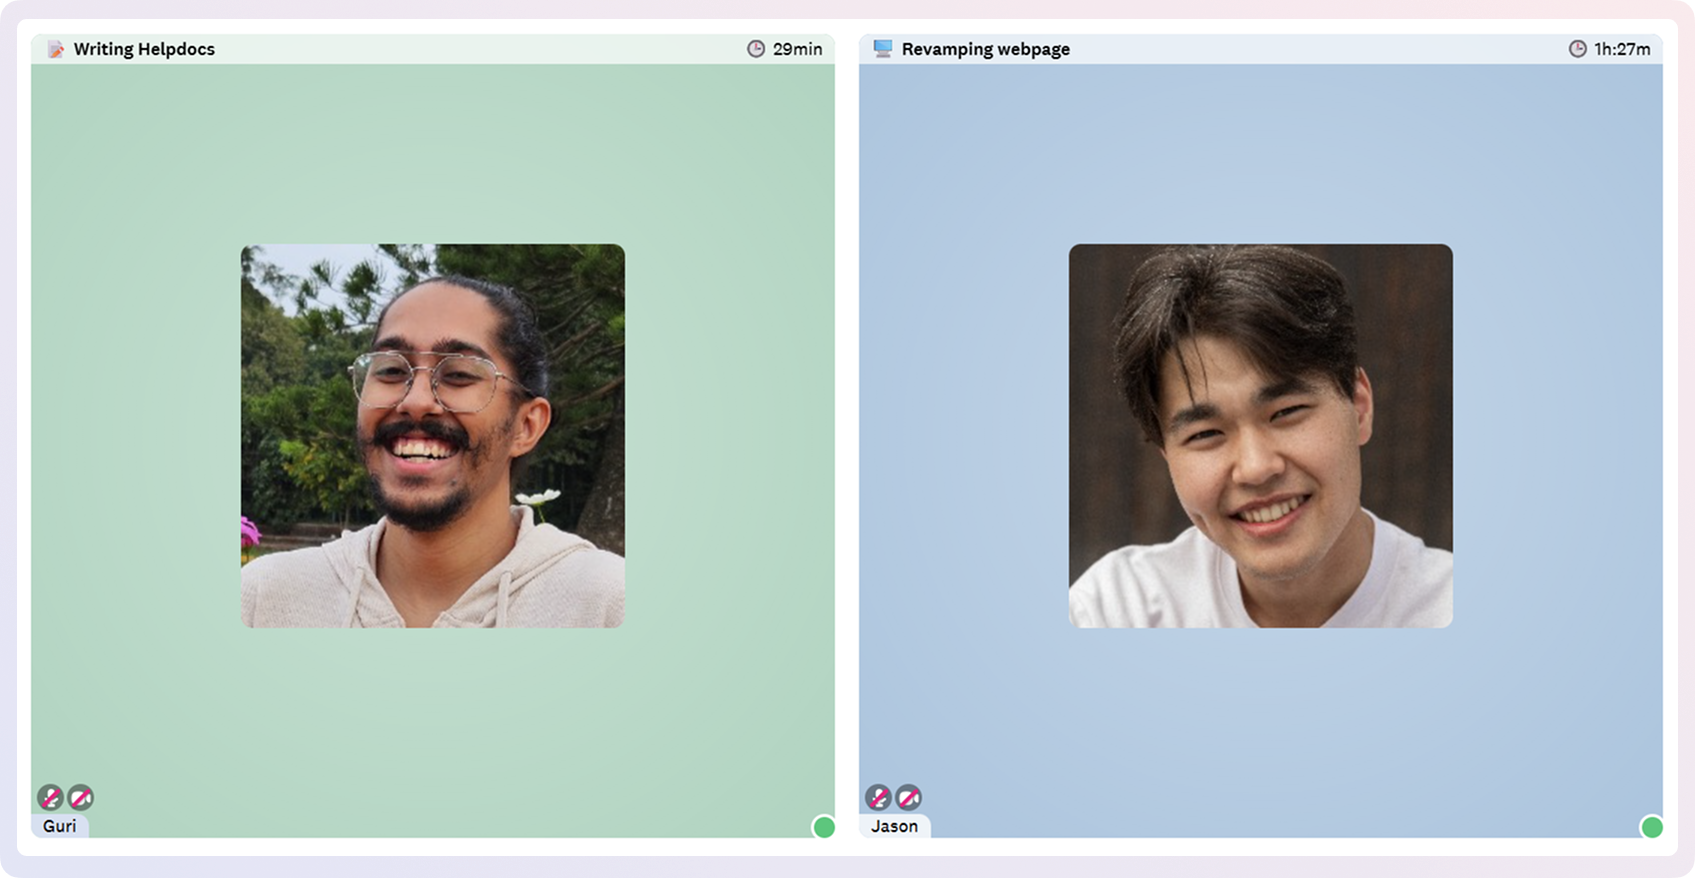Click Guri's green online status dot
The height and width of the screenshot is (878, 1695).
click(x=824, y=827)
